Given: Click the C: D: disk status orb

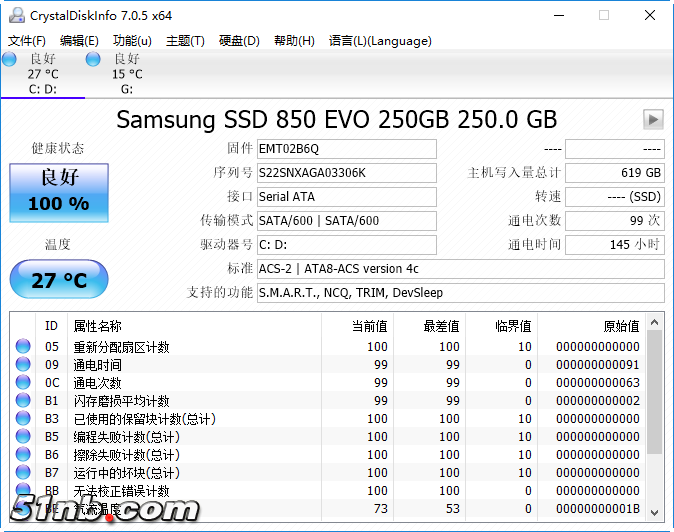Looking at the screenshot, I should (10, 60).
